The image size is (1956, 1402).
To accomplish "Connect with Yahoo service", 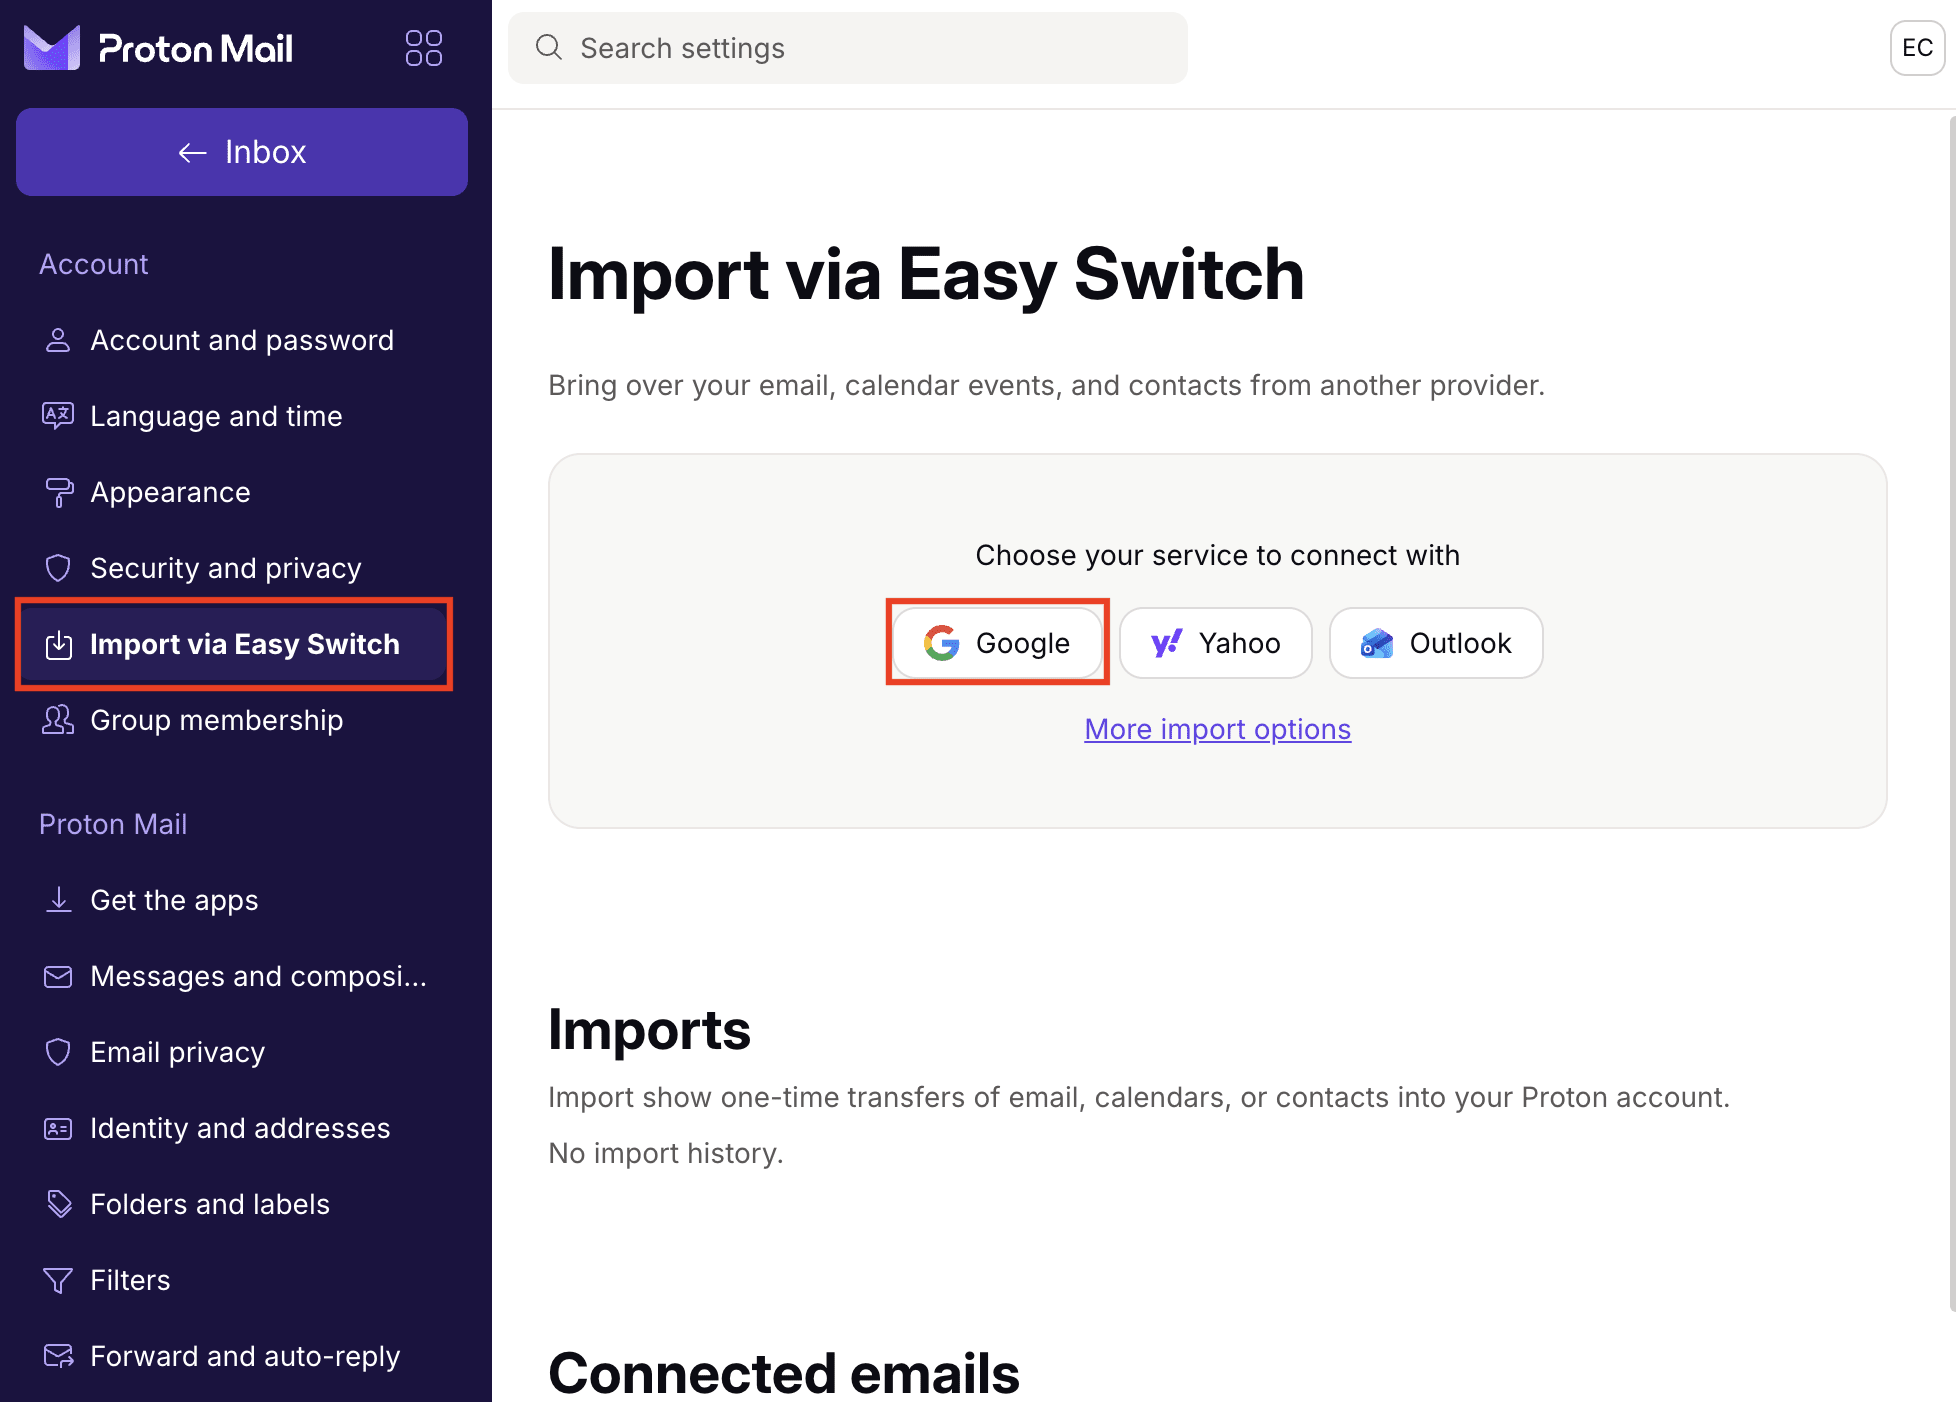I will coord(1215,643).
